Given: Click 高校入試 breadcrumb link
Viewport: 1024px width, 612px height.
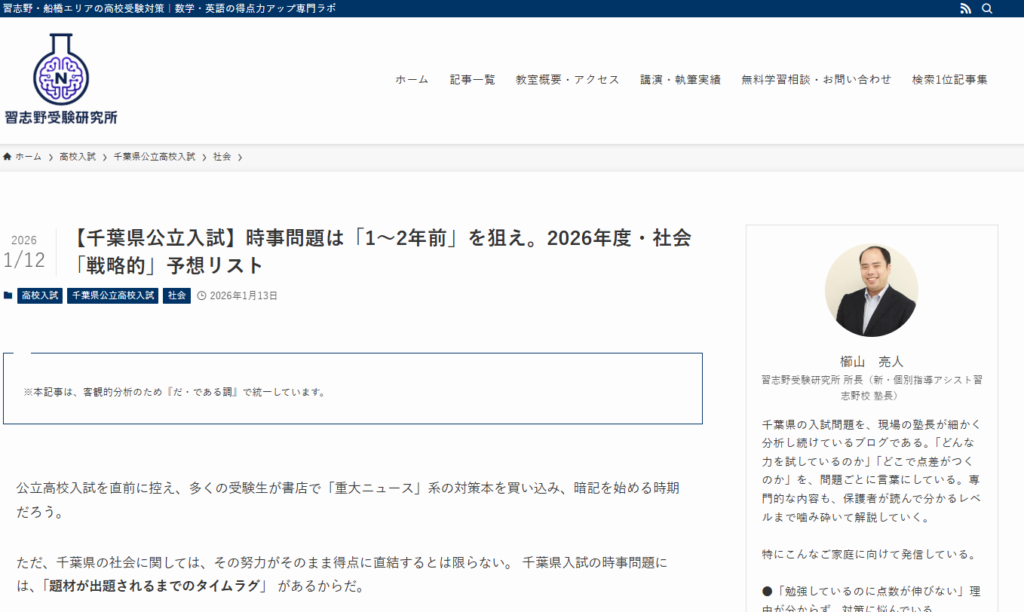Looking at the screenshot, I should [x=77, y=157].
